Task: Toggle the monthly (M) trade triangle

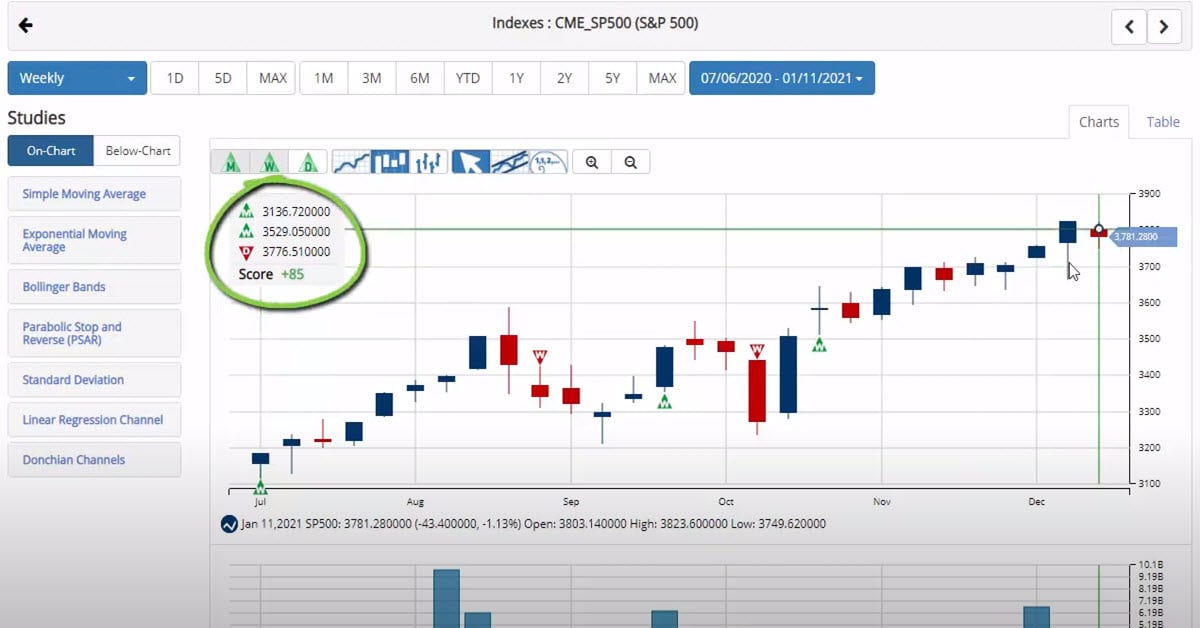Action: tap(230, 162)
